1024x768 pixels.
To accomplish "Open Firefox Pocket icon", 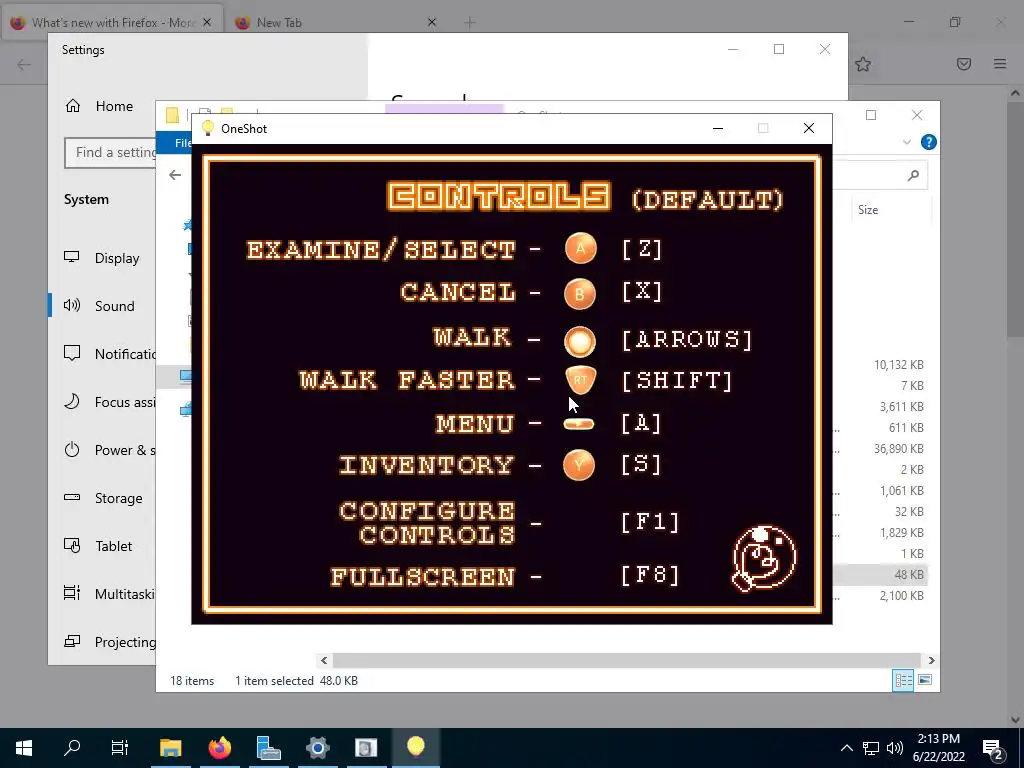I will (964, 64).
